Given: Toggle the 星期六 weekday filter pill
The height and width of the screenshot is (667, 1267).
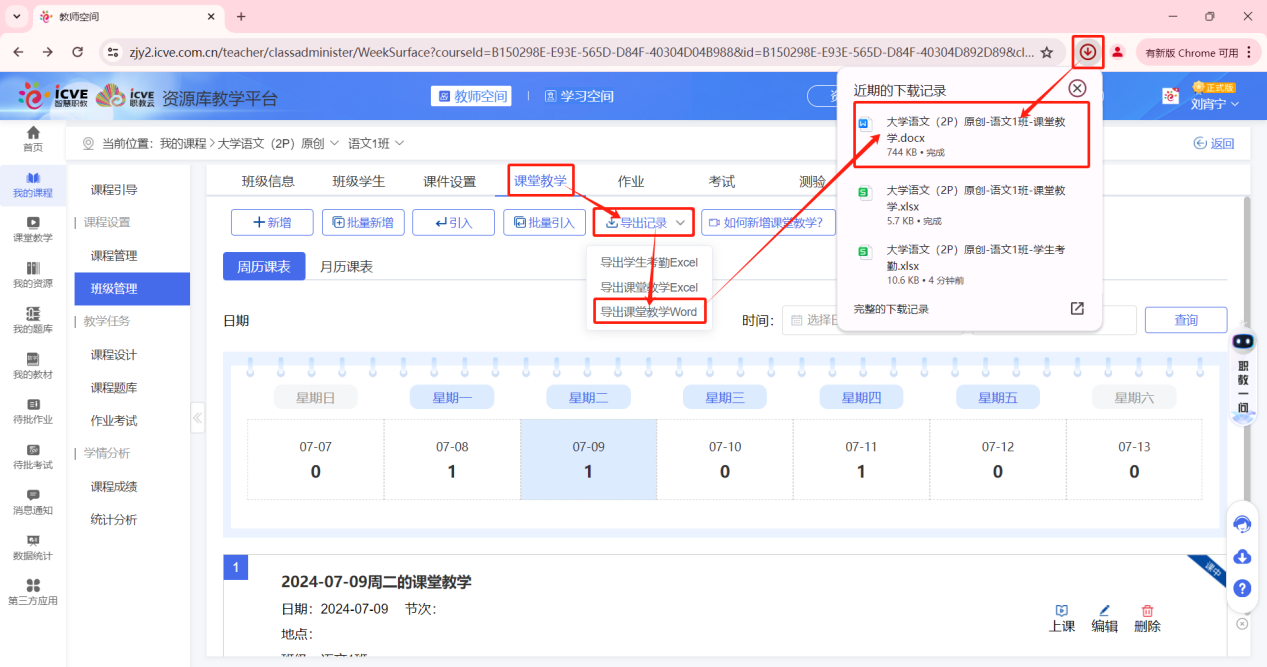Looking at the screenshot, I should pyautogui.click(x=1134, y=396).
